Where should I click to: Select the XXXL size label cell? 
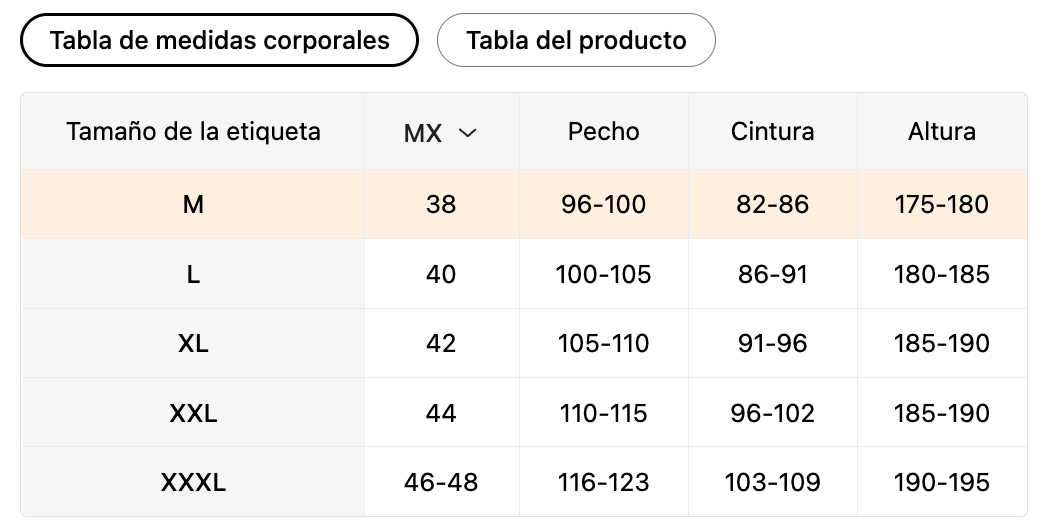pos(193,482)
